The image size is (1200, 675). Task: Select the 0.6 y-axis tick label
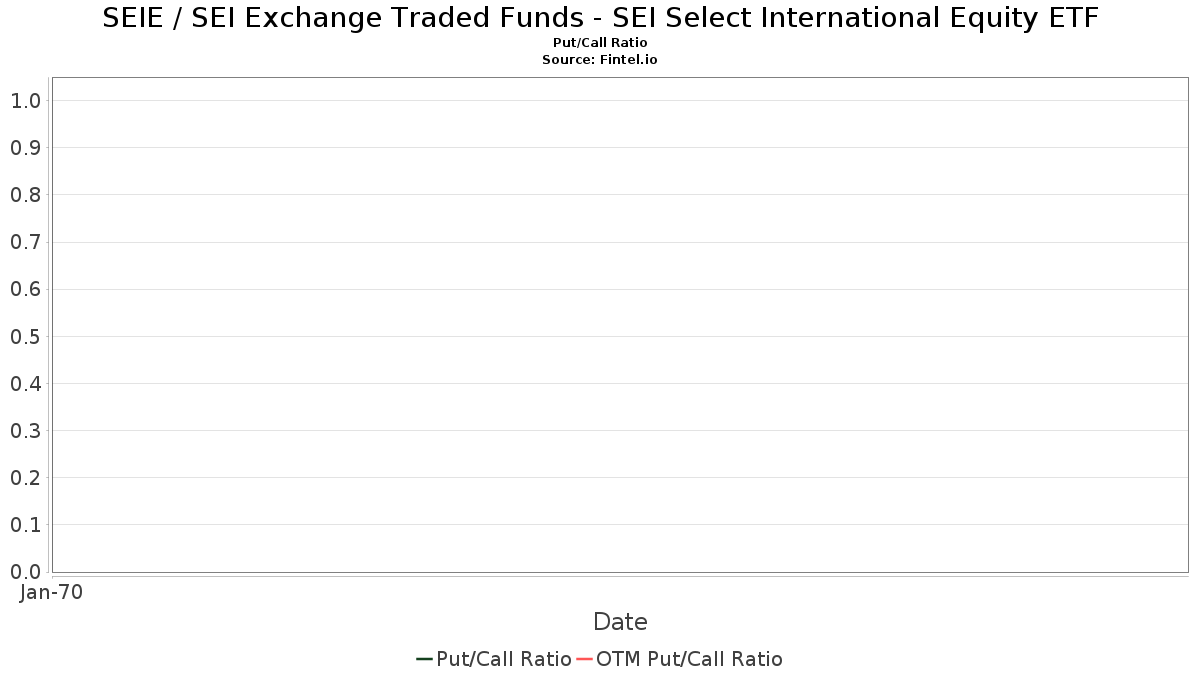click(x=25, y=290)
